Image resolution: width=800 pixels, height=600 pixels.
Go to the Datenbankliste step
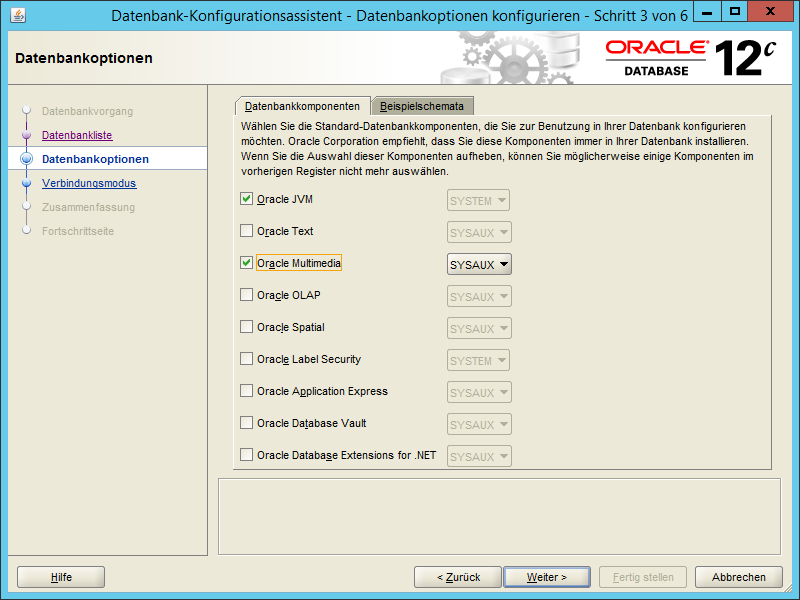(x=77, y=135)
